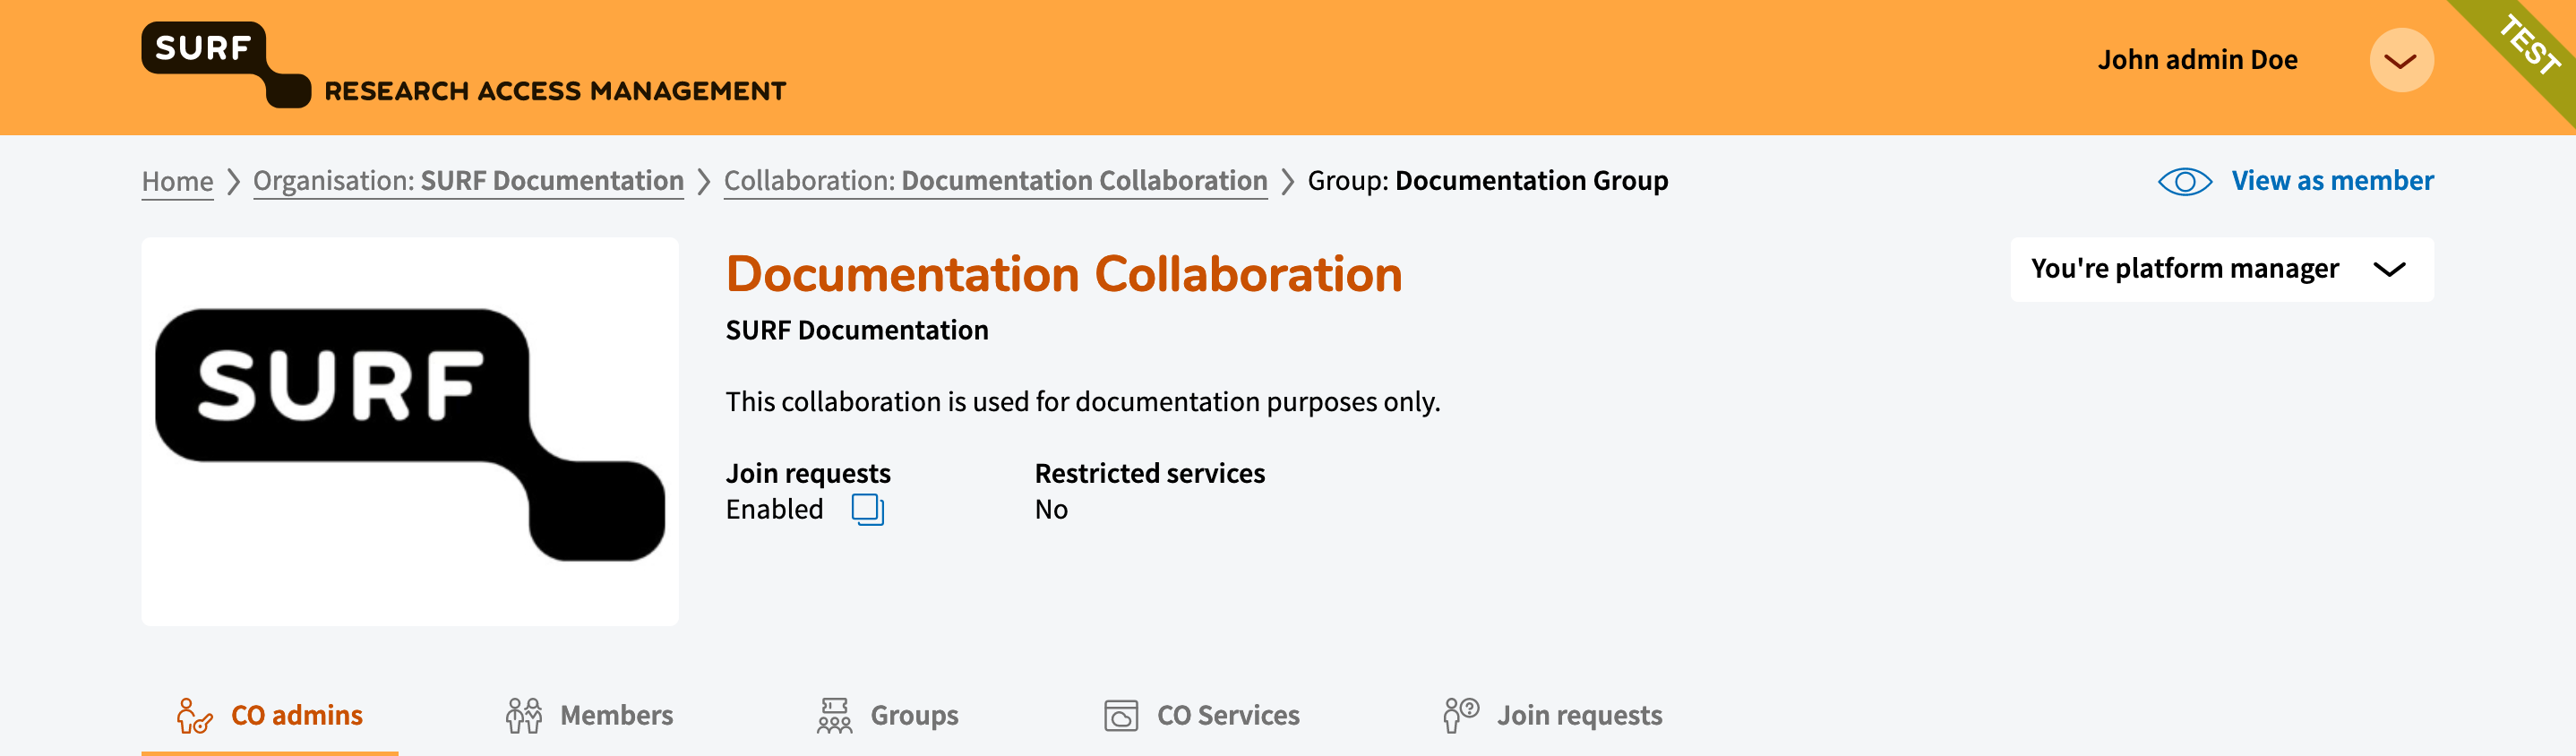Click the John admin Doe user name
The height and width of the screenshot is (756, 2576).
[x=2197, y=60]
